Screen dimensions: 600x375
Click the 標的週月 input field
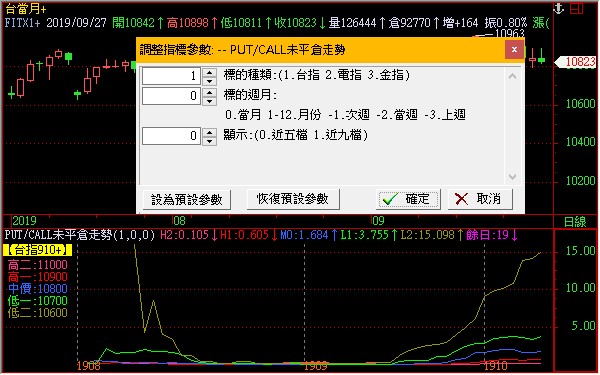(171, 96)
